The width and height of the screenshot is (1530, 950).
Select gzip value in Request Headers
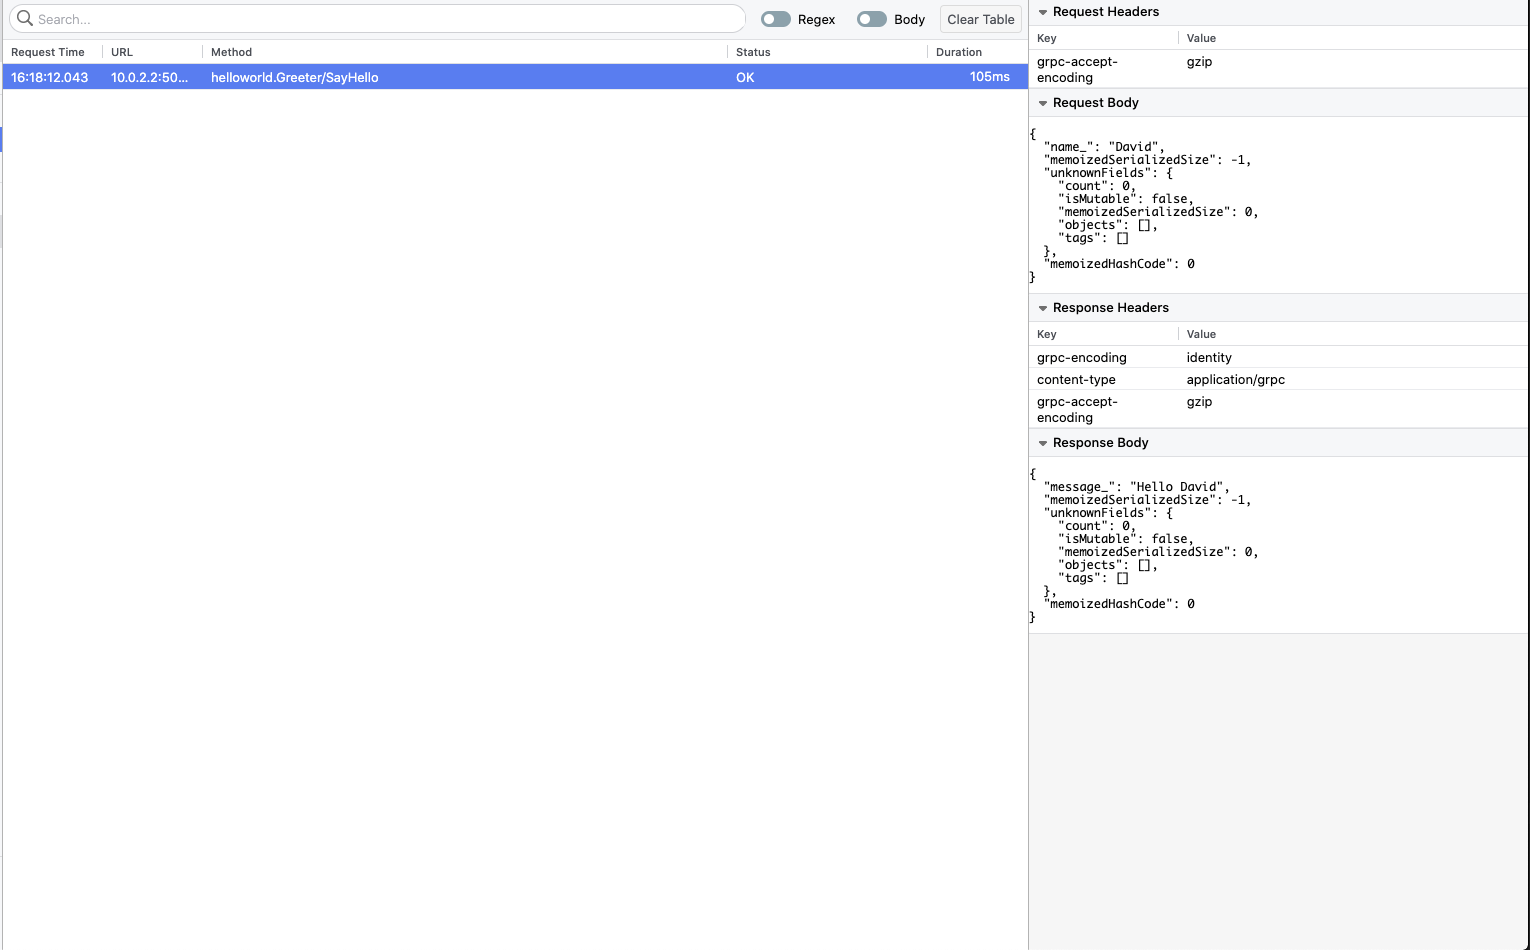(1199, 62)
